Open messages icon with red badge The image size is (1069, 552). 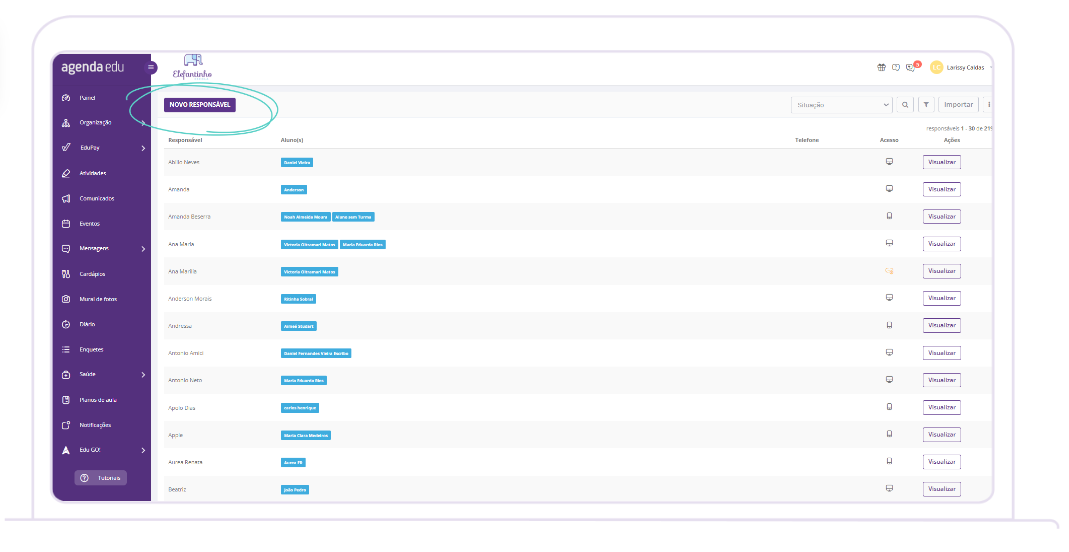912,67
